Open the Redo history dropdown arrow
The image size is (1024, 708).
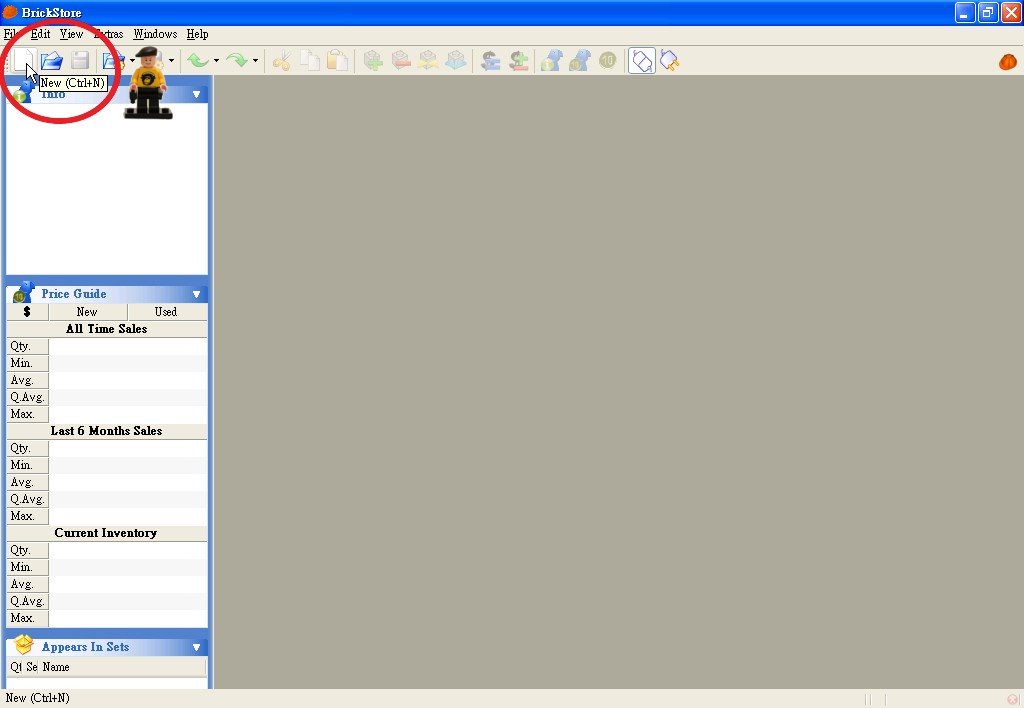(x=255, y=61)
